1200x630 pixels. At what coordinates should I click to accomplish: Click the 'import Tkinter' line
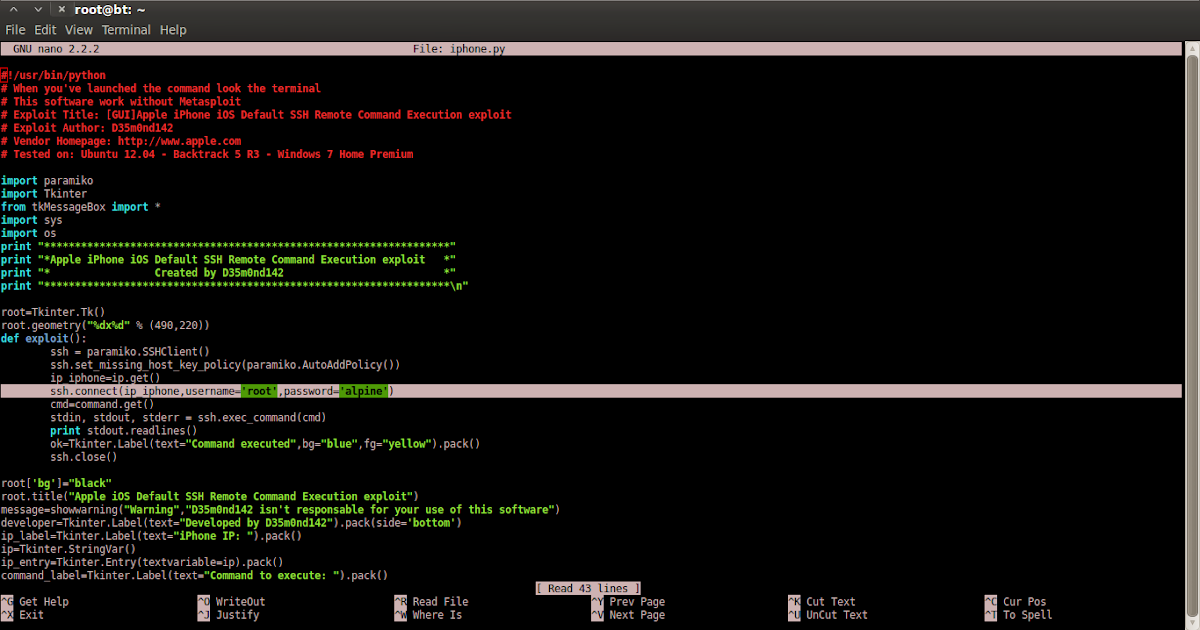pos(44,193)
